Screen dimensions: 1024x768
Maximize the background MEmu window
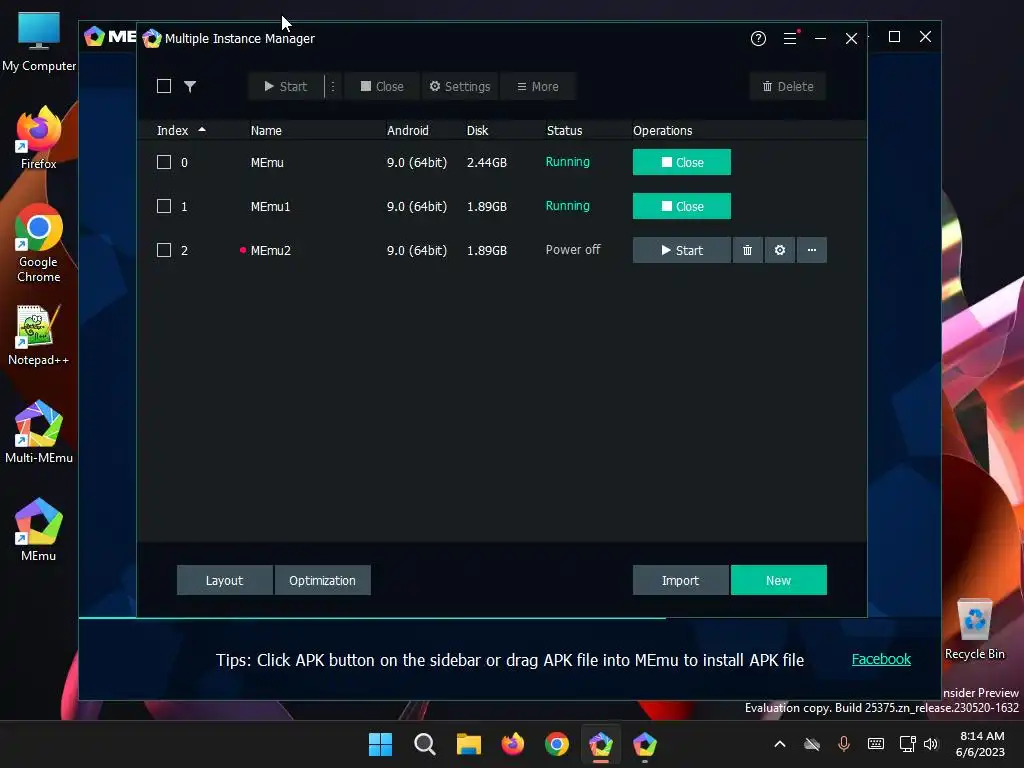[895, 37]
